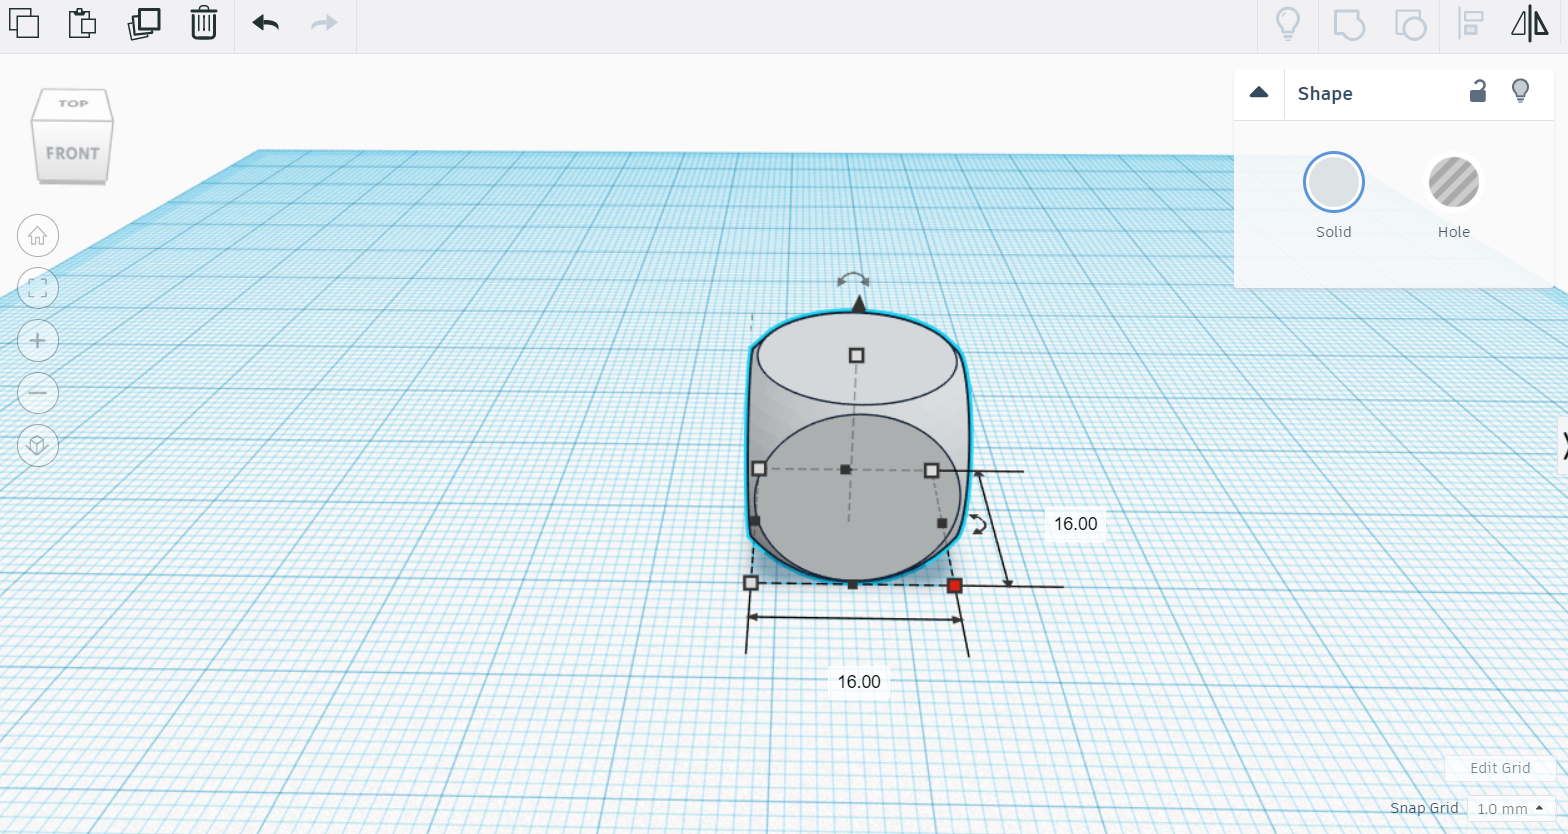This screenshot has width=1568, height=834.
Task: Click the Fit all in view button
Action: coord(38,288)
